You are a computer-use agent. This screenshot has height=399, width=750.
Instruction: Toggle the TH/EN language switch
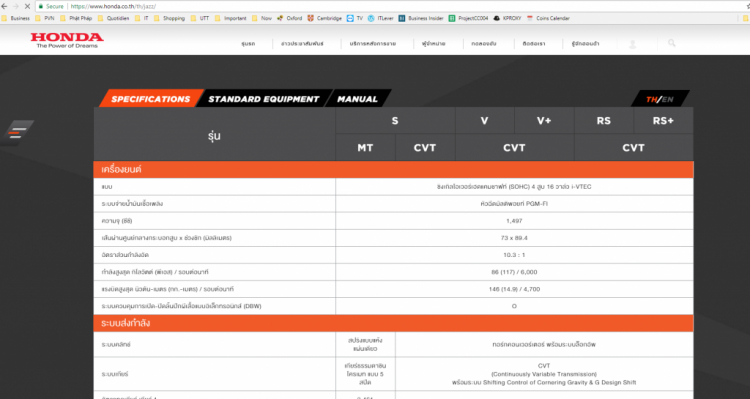[660, 100]
